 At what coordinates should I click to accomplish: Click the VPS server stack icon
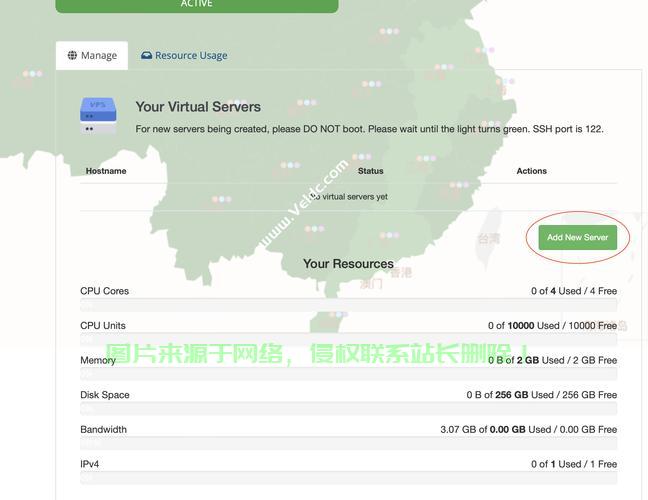point(98,116)
